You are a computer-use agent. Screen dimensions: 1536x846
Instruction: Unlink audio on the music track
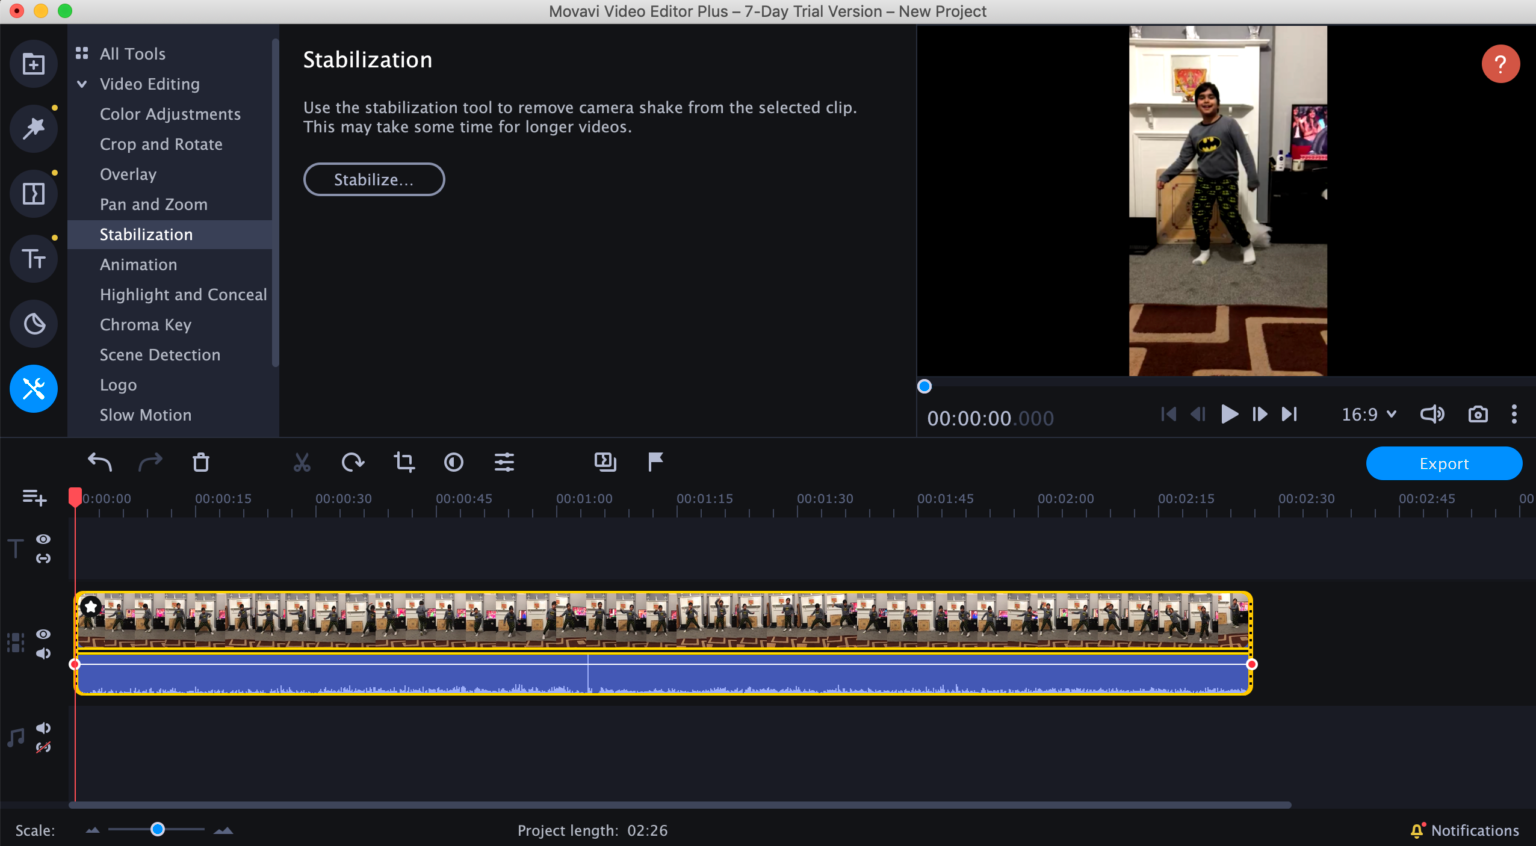tap(43, 748)
